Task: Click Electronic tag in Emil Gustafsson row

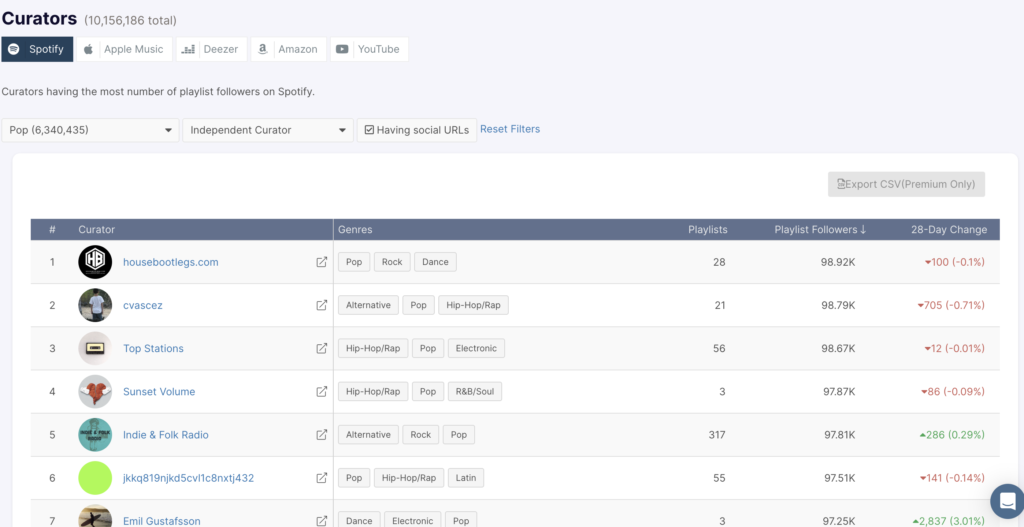Action: (413, 520)
